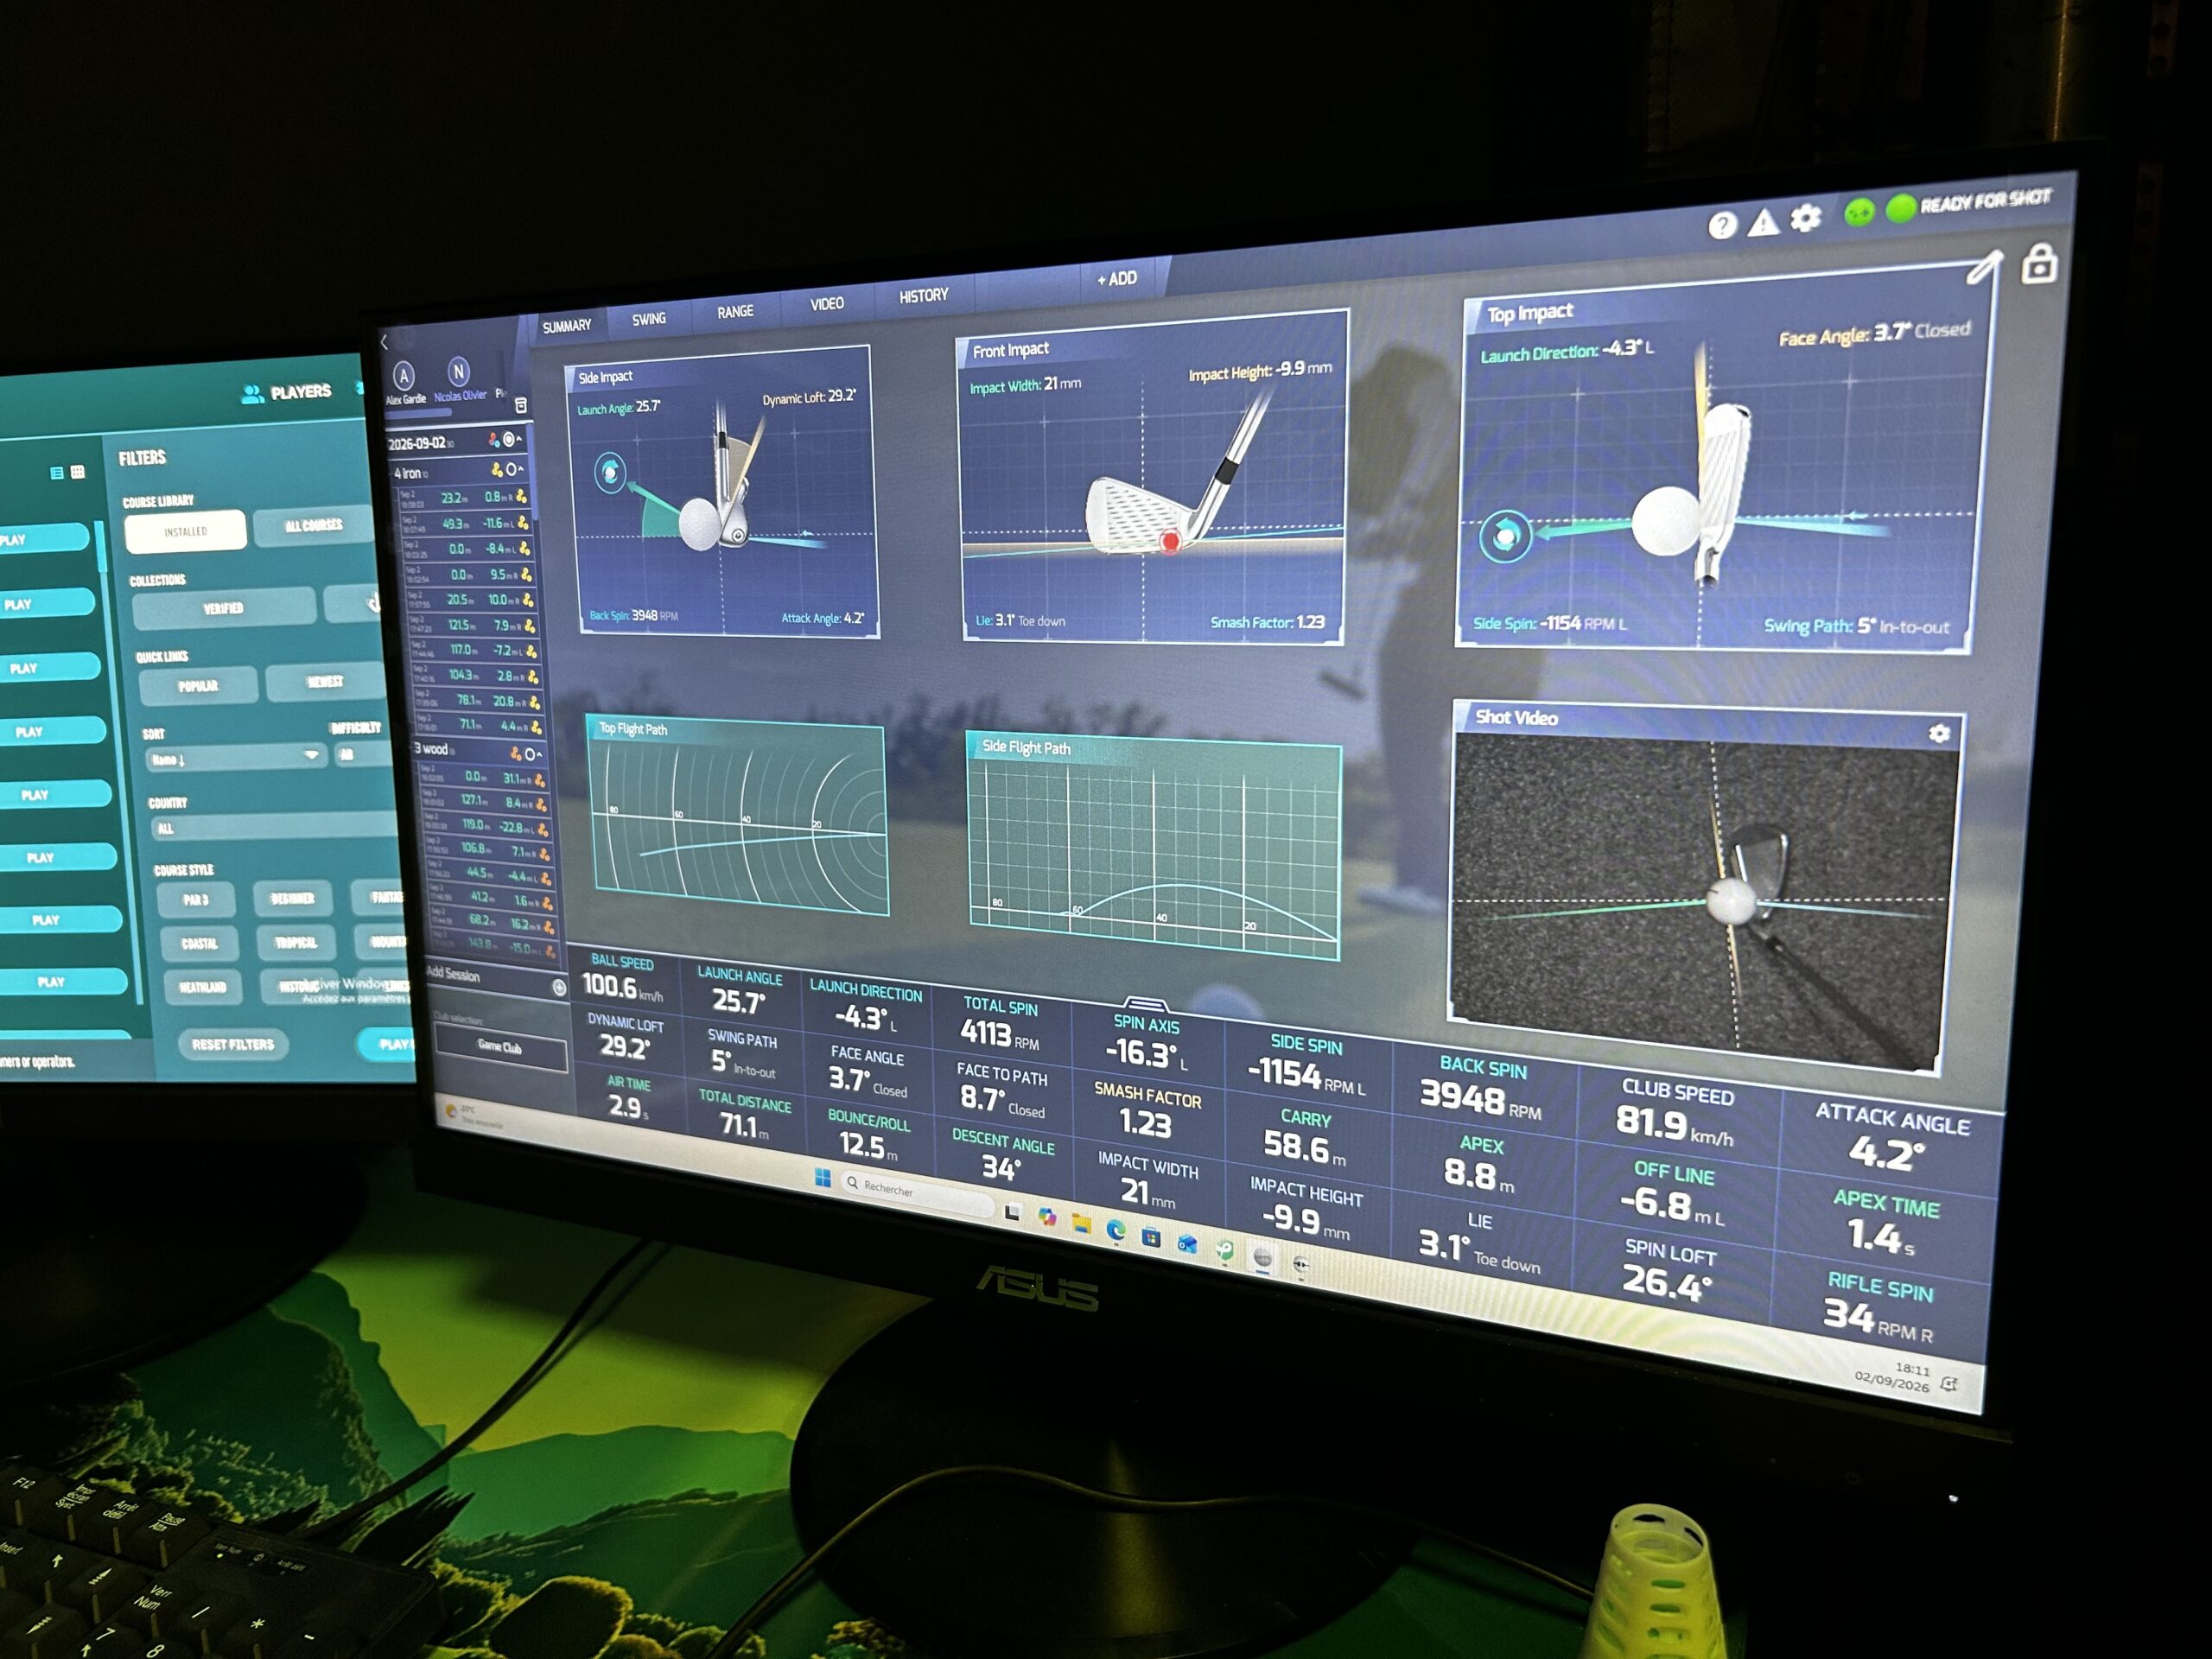Screen dimensions: 2212x1659
Task: Click the Game Club selection button
Action: pyautogui.click(x=500, y=1047)
